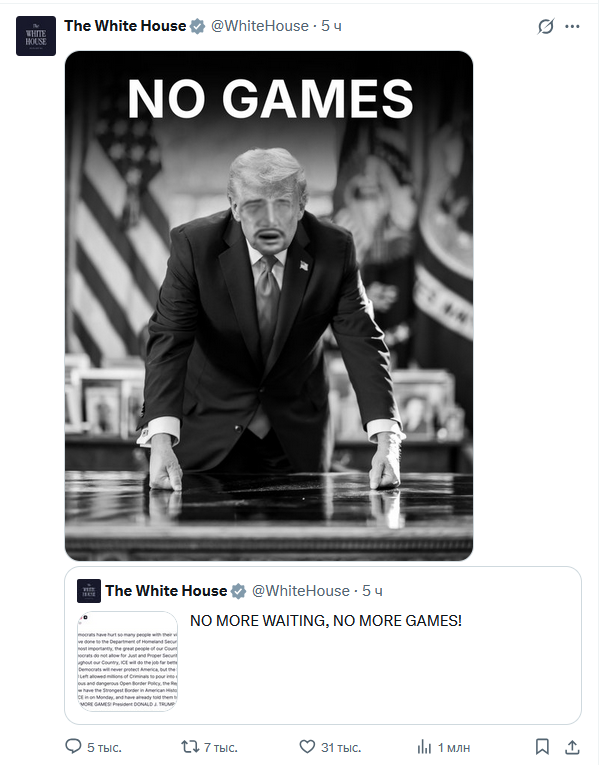This screenshot has height=765, width=608.
Task: Click the White House profile avatar
Action: (36, 36)
